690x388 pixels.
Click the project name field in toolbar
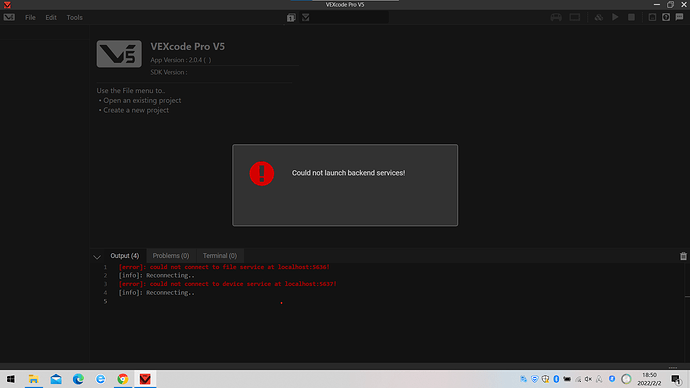point(350,18)
